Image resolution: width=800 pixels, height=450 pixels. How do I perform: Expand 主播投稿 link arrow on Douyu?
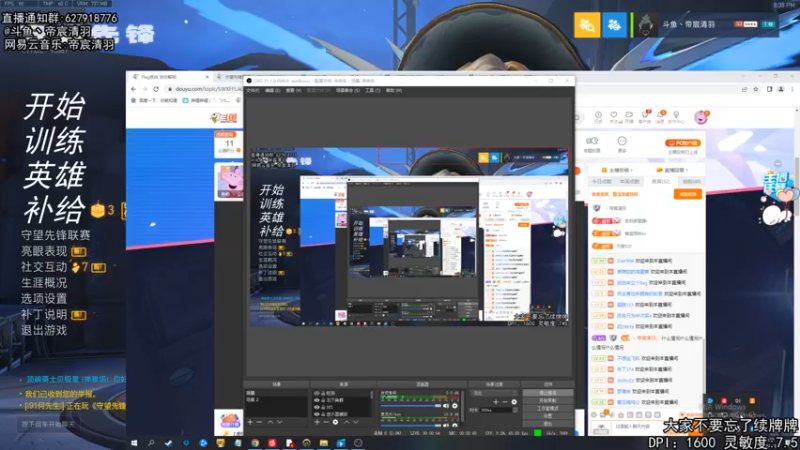632,170
